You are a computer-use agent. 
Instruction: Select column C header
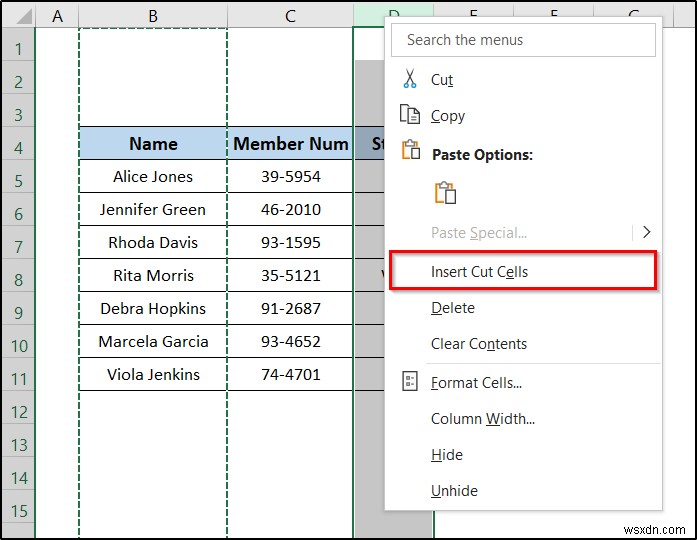tap(290, 15)
